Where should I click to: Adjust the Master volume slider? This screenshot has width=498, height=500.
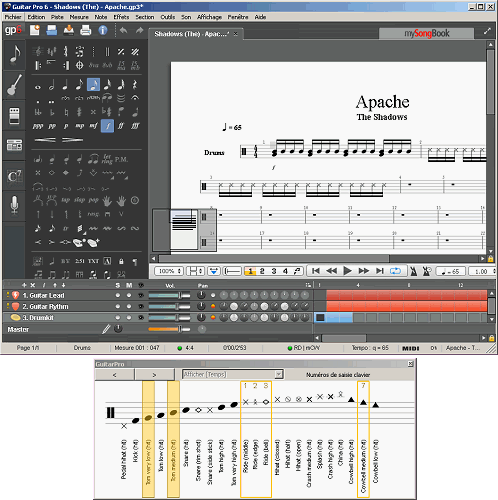point(169,329)
